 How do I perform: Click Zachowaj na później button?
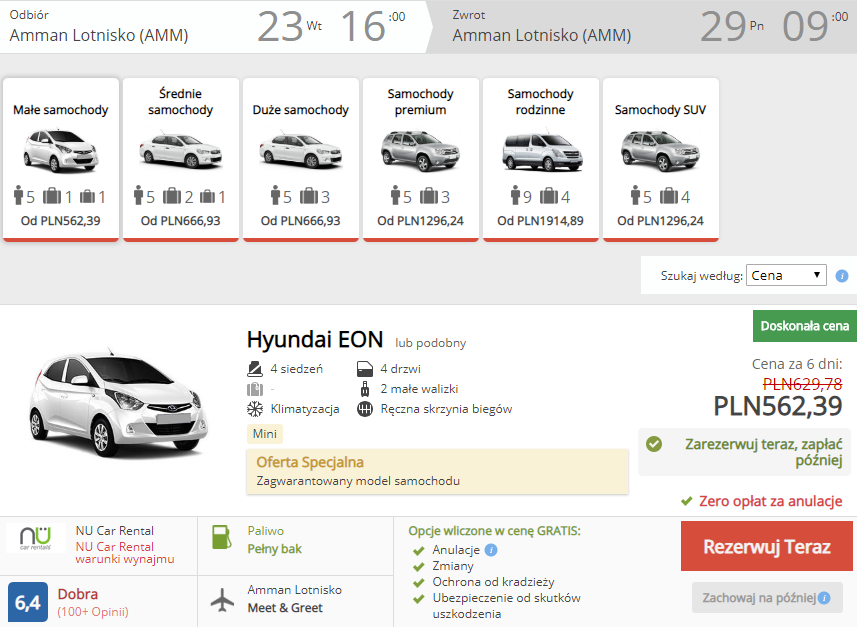coord(767,597)
